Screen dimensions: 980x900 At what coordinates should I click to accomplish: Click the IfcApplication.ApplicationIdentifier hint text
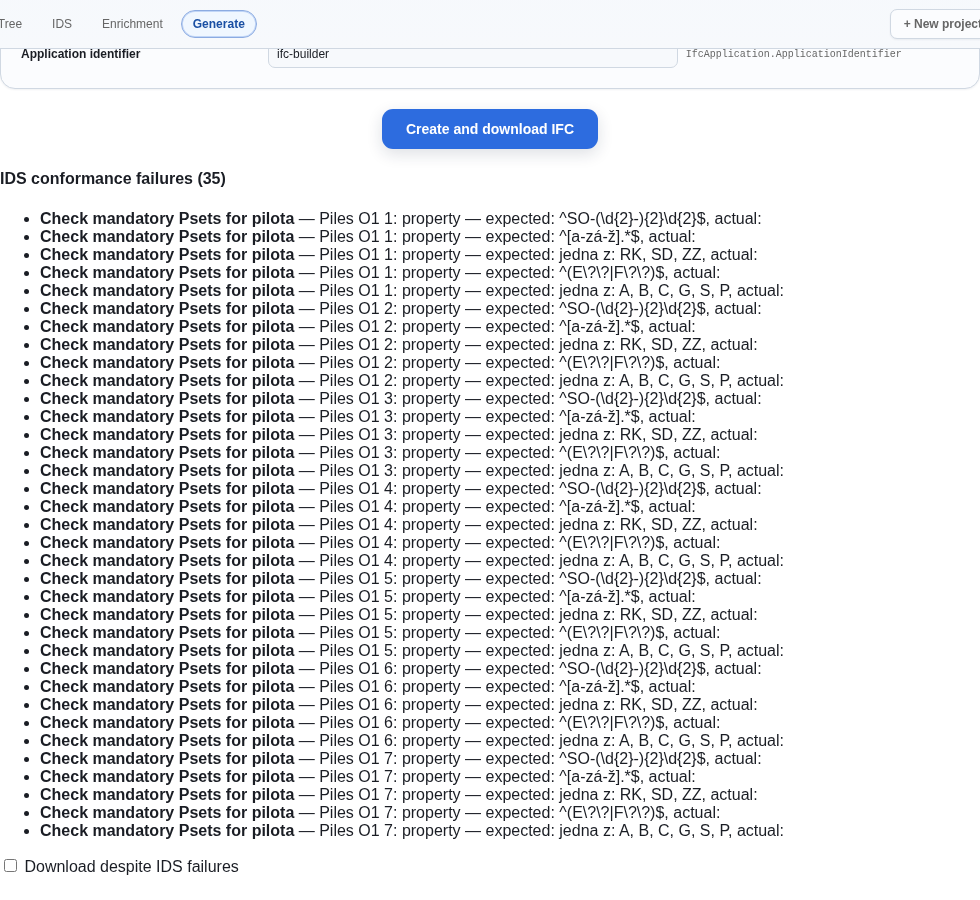point(793,54)
